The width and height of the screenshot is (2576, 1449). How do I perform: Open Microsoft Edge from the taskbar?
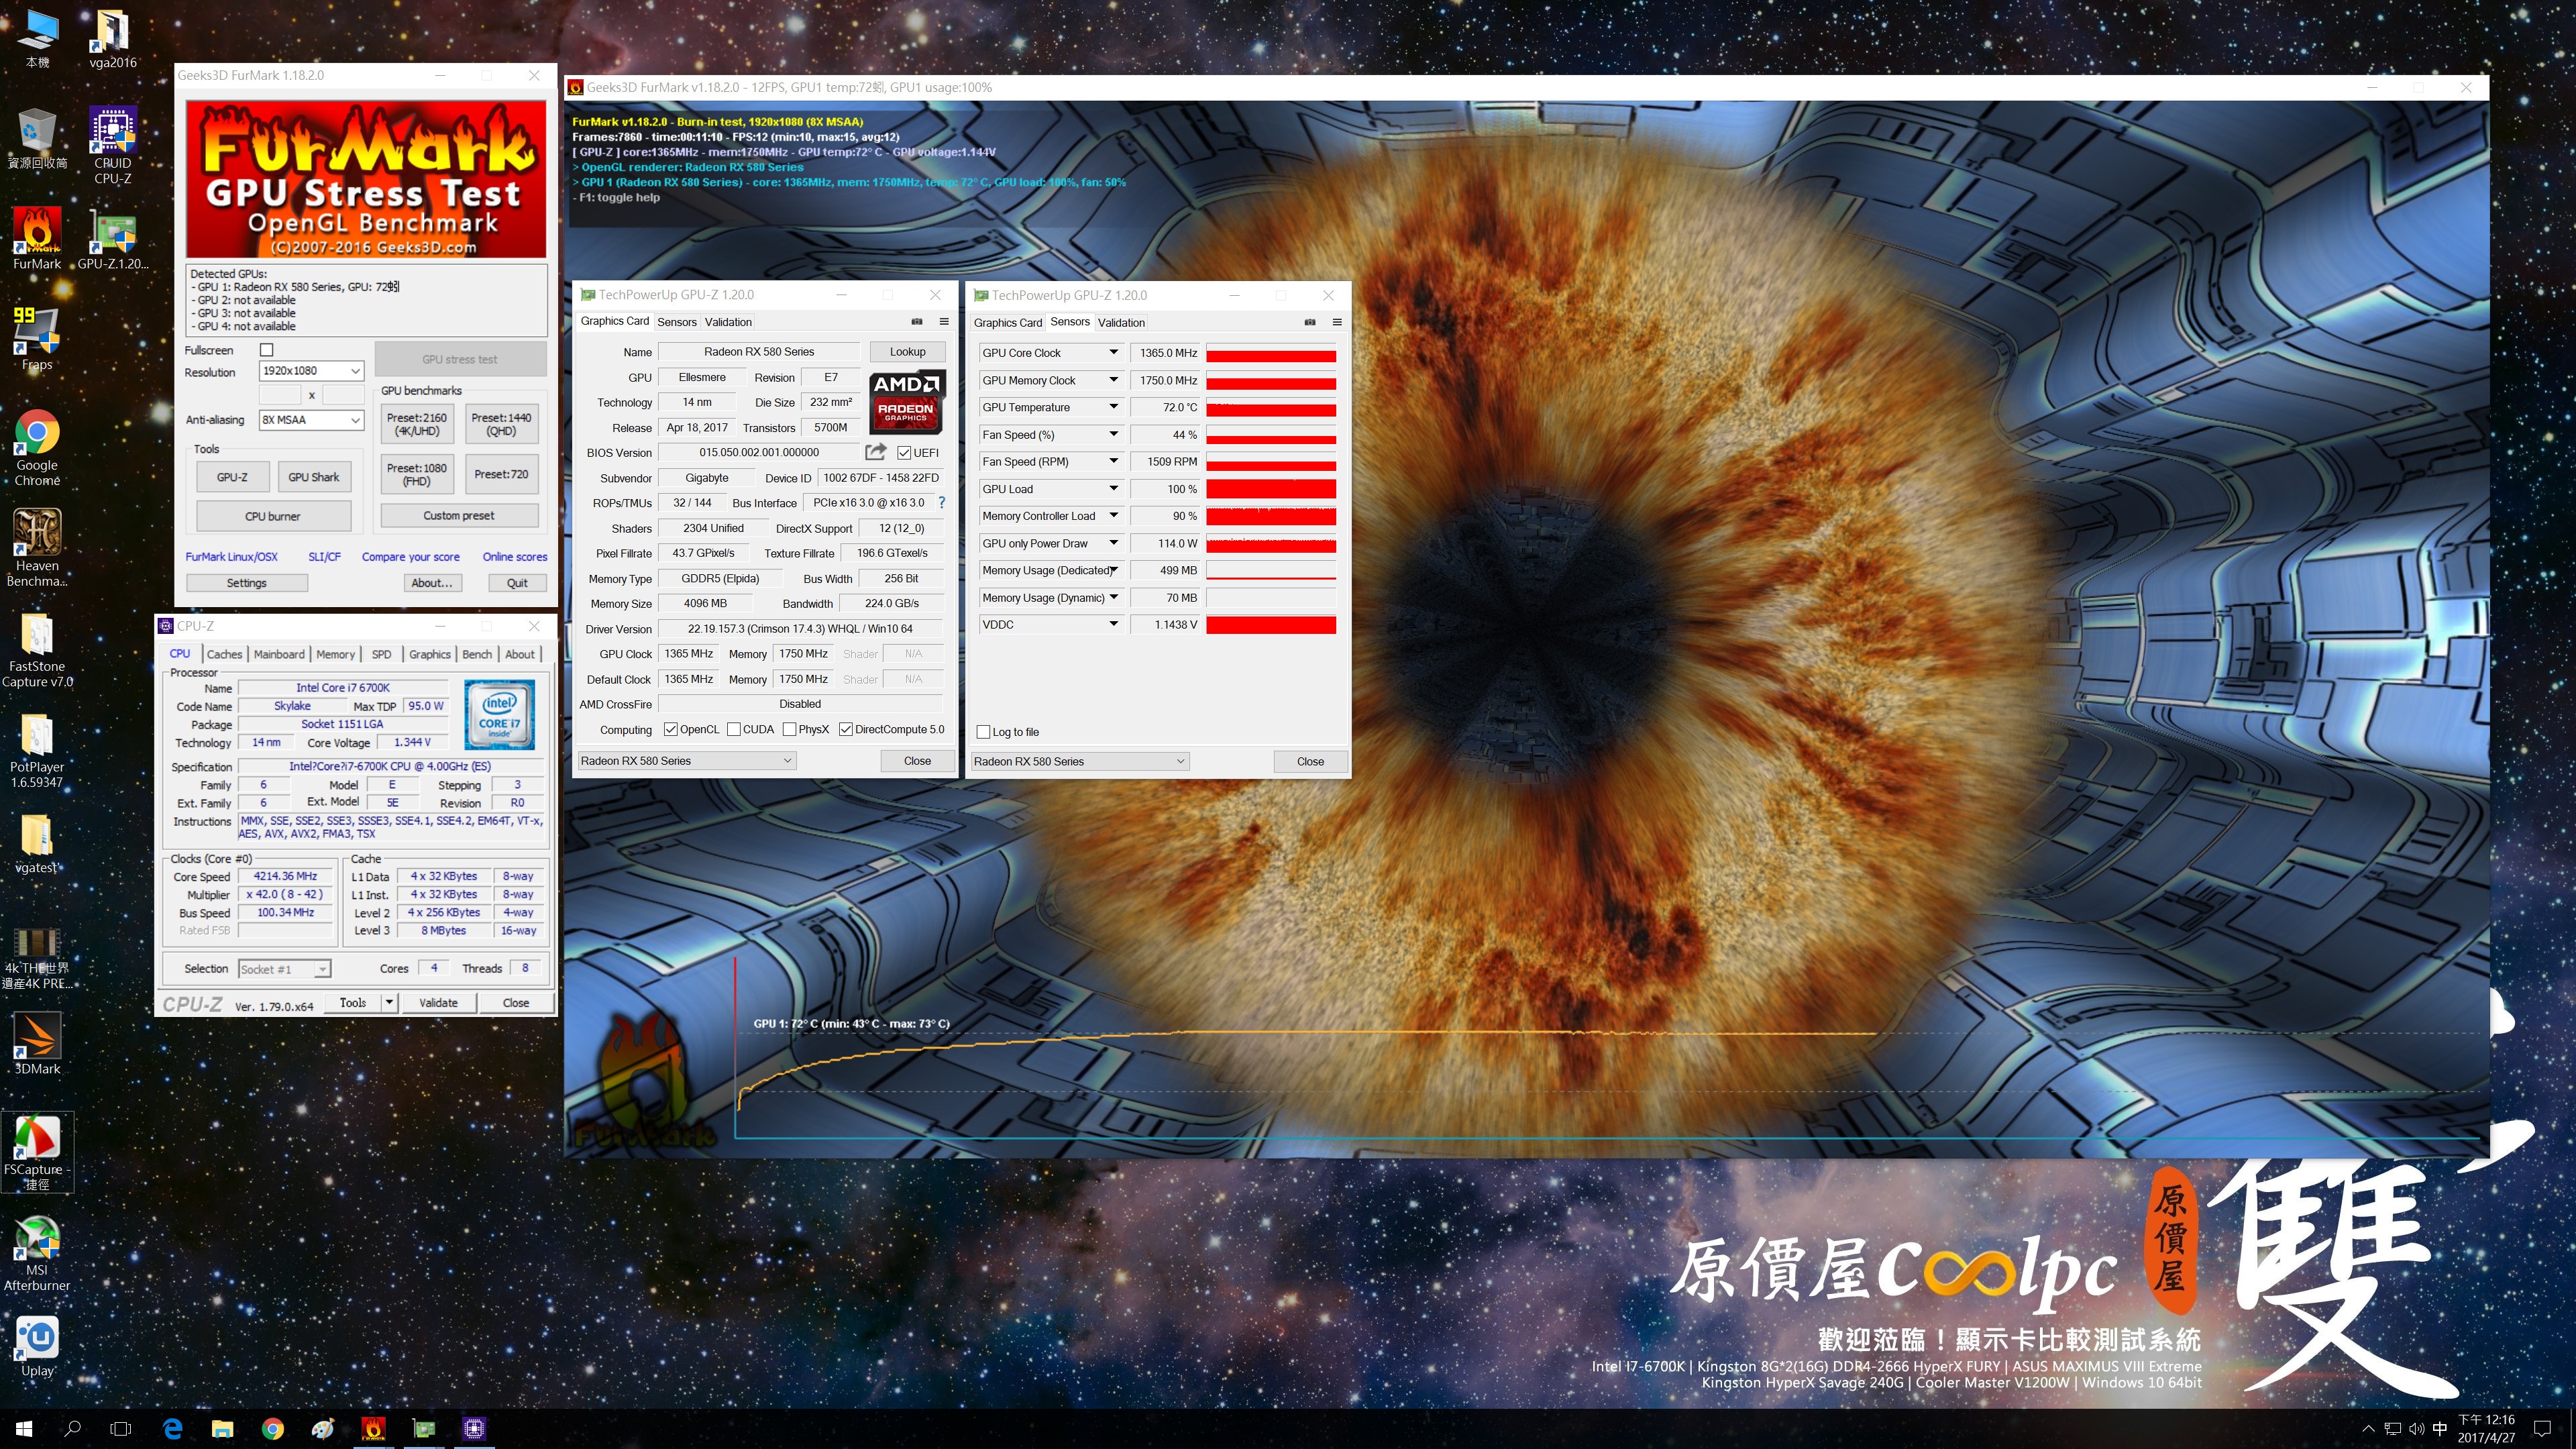point(172,1428)
